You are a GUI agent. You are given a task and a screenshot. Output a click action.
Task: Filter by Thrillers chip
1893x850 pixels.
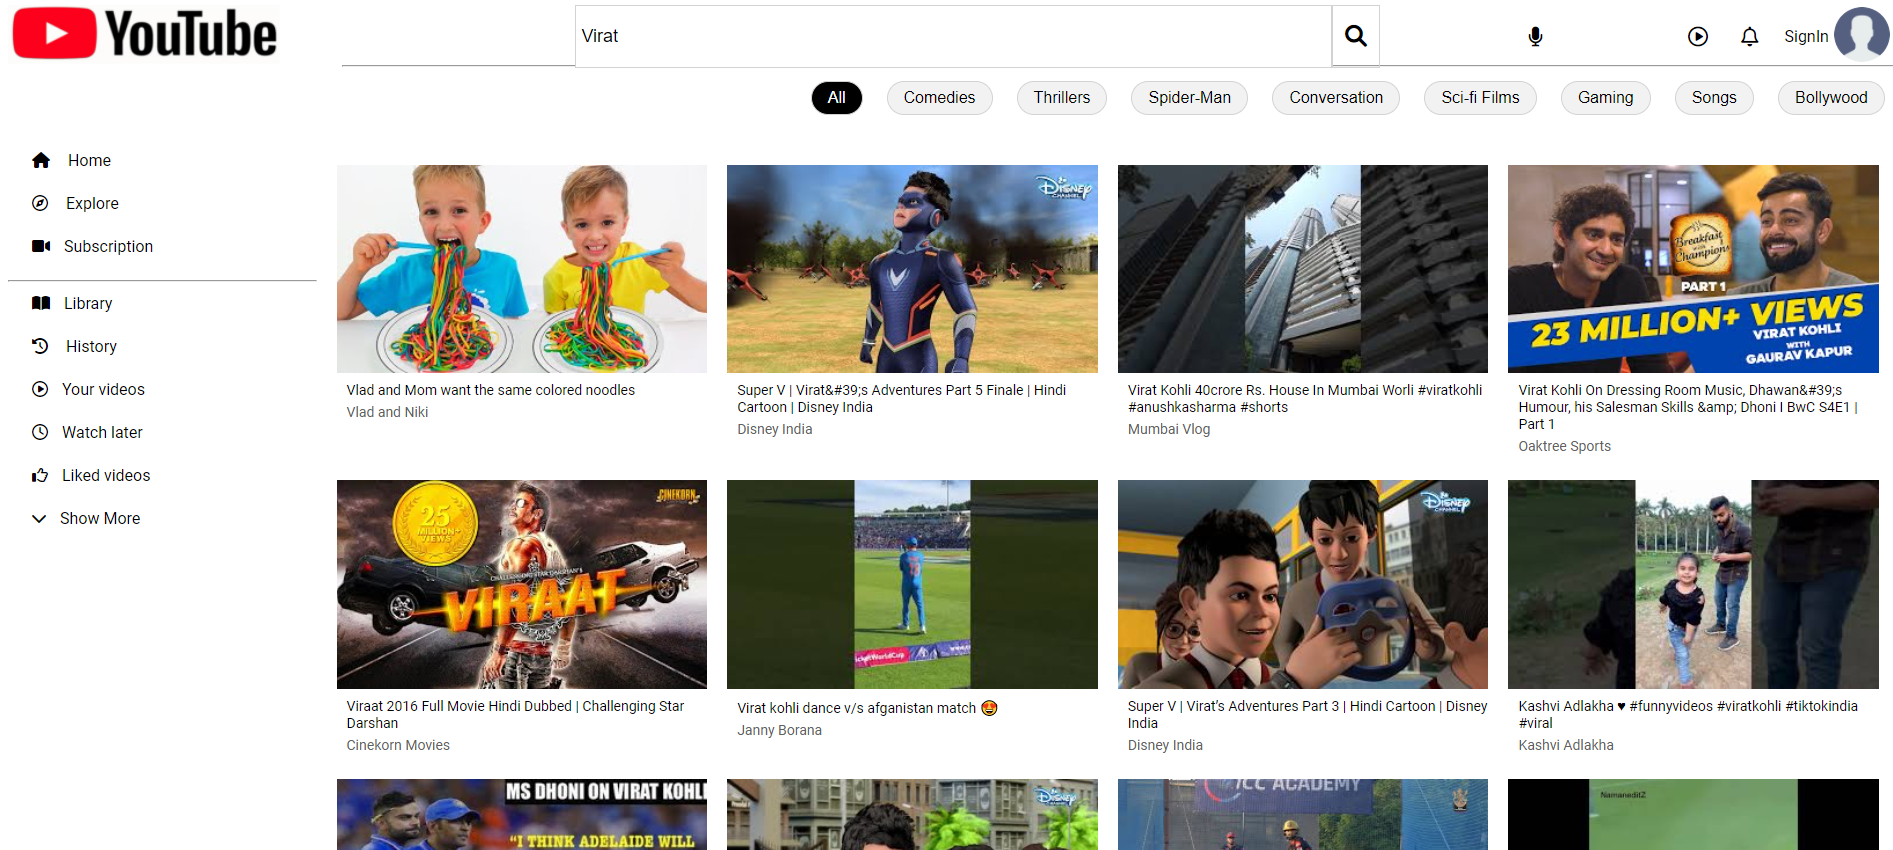coord(1062,98)
